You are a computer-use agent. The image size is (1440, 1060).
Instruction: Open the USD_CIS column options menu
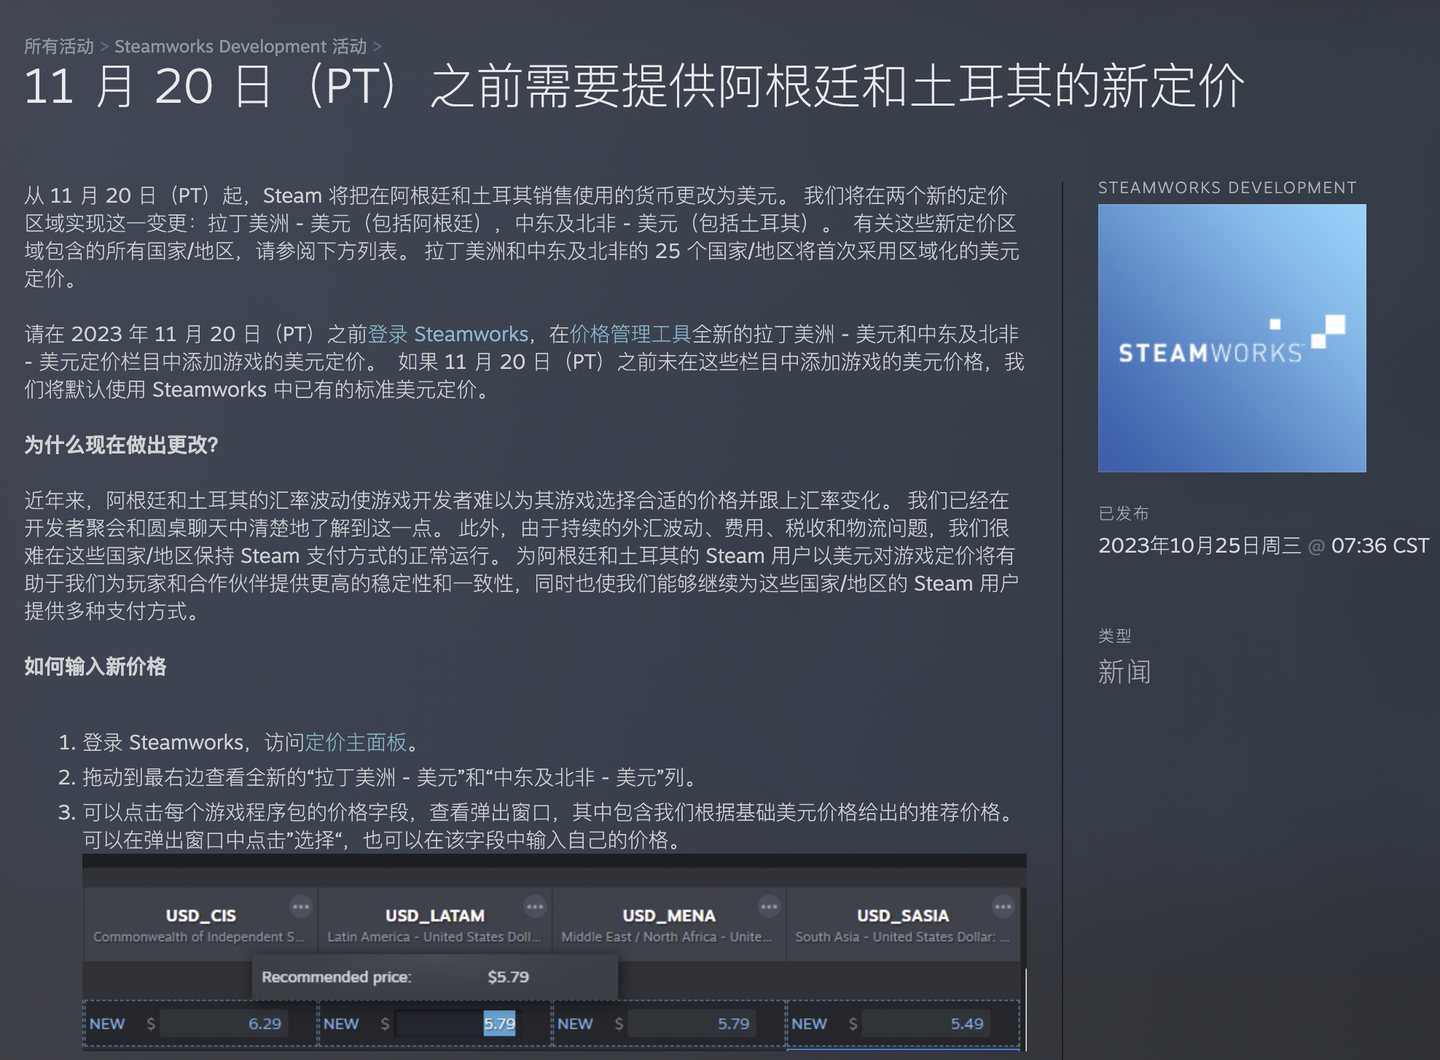click(301, 905)
